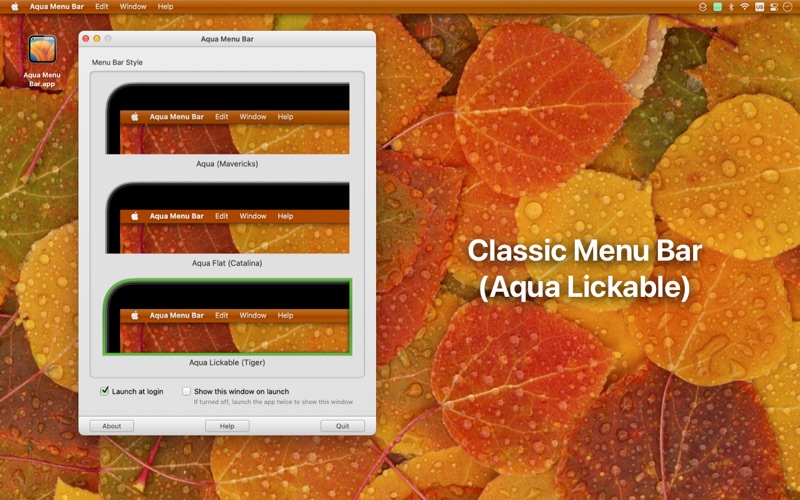
Task: Open Control Center from the menu bar
Action: click(773, 7)
